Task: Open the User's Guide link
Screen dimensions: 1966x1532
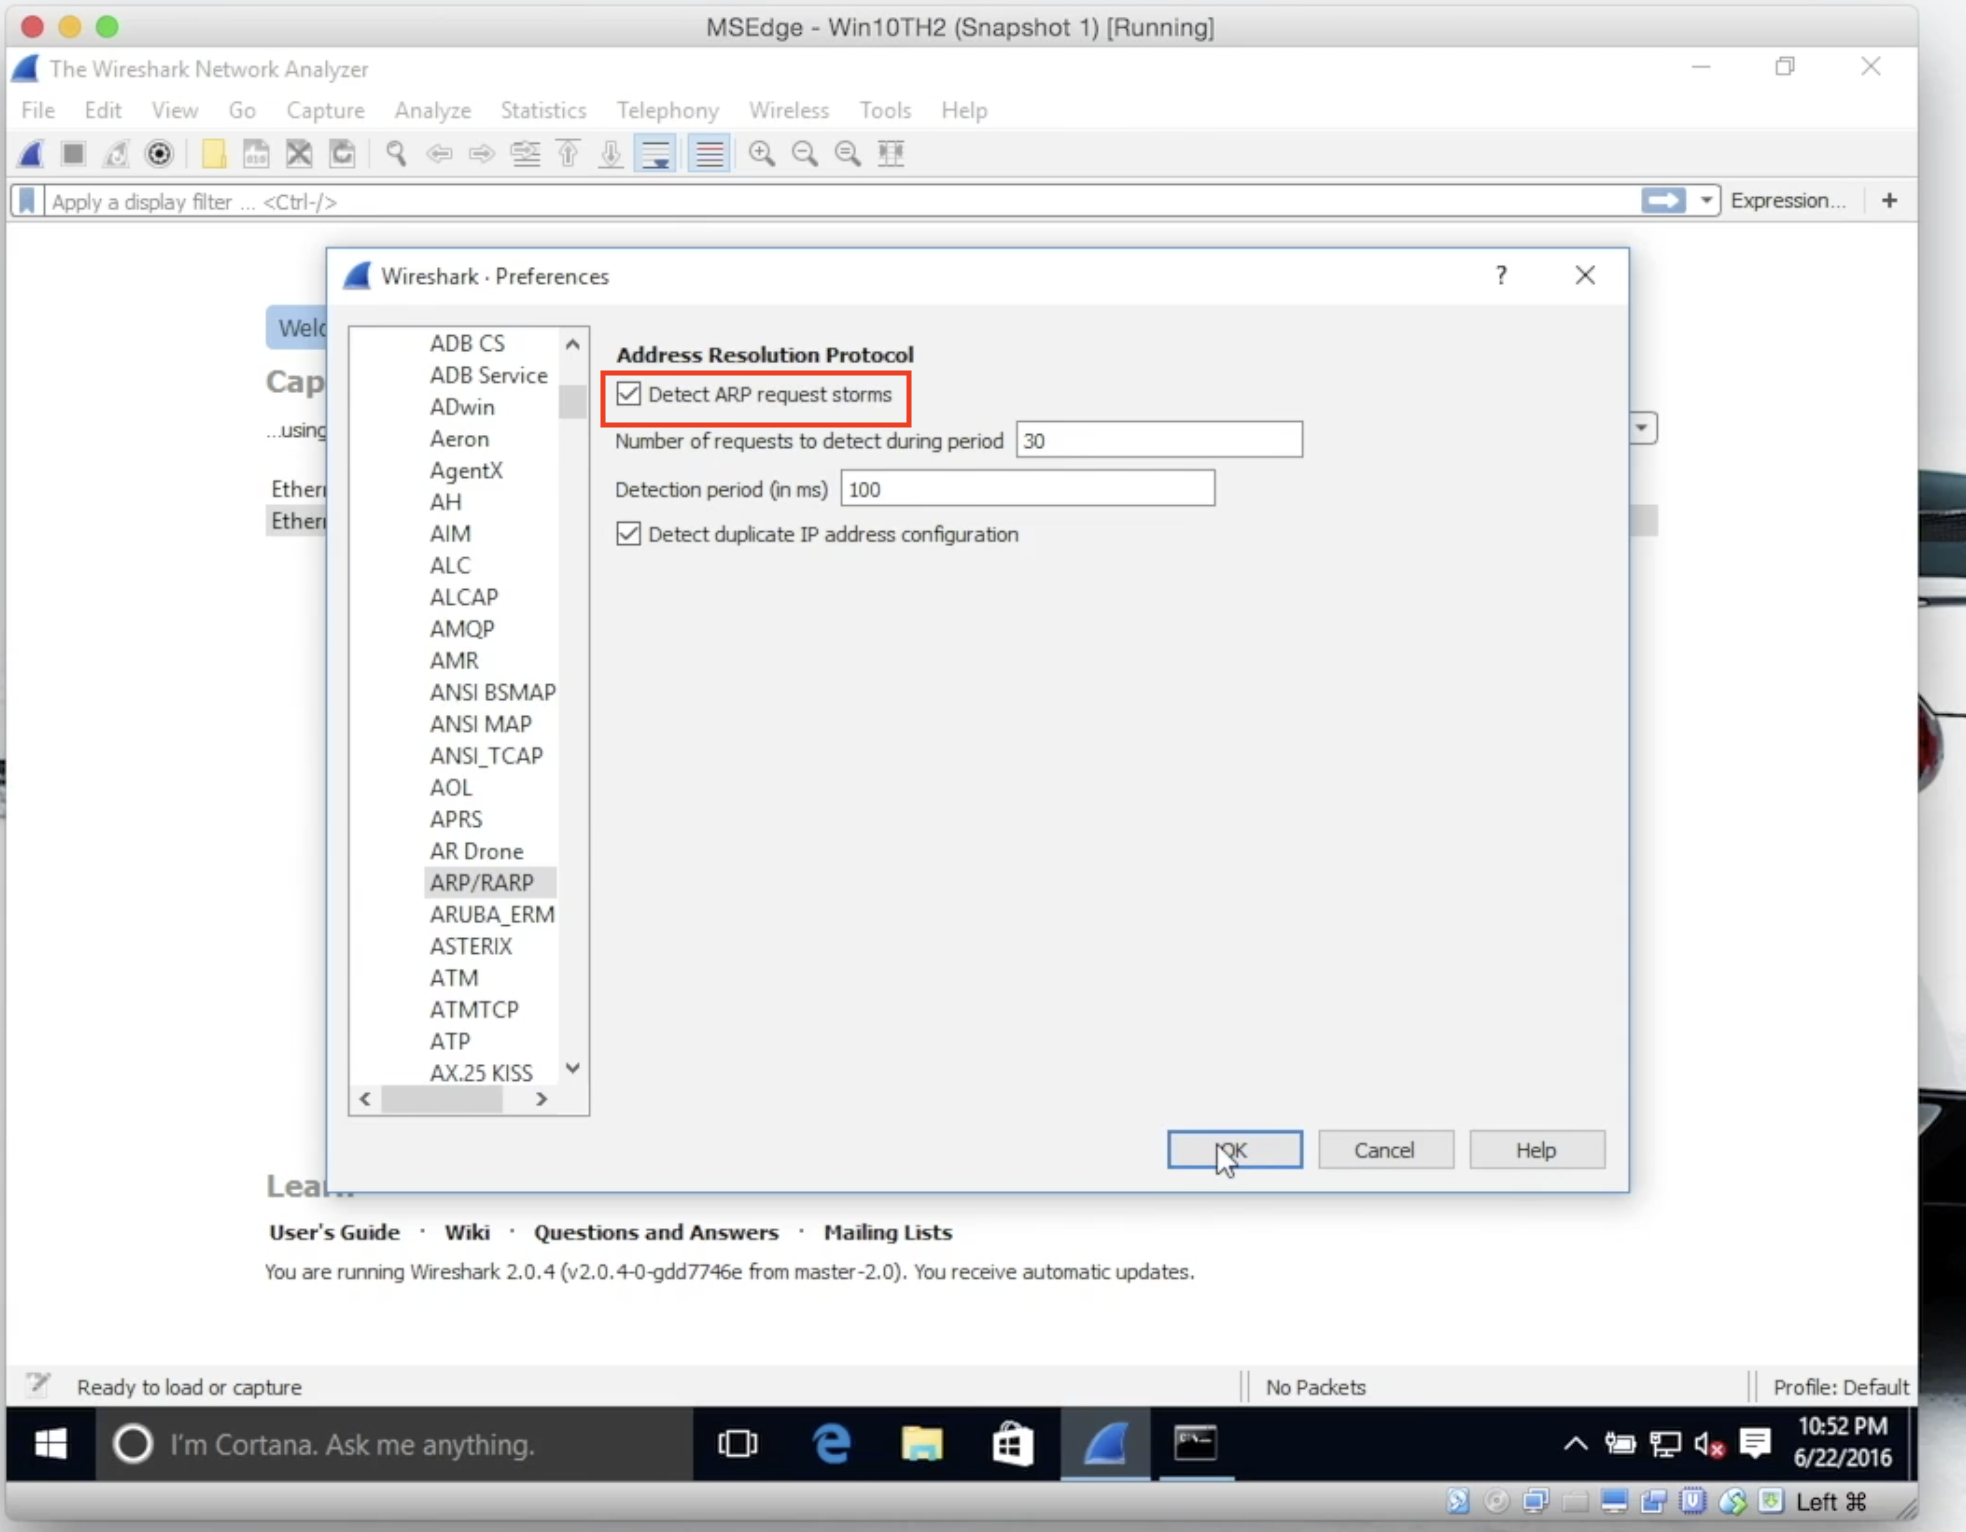Action: coord(334,1232)
